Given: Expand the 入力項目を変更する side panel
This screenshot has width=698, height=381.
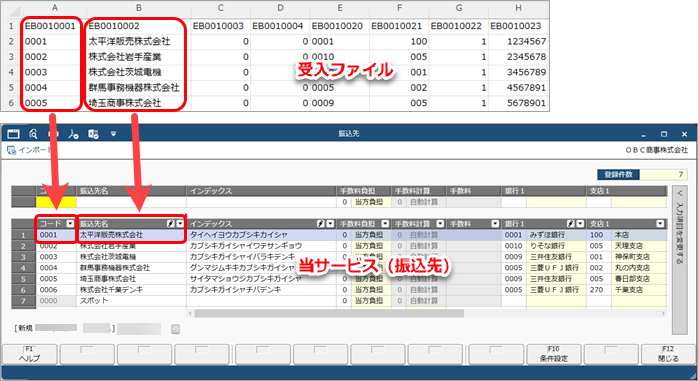Looking at the screenshot, I should (x=679, y=260).
